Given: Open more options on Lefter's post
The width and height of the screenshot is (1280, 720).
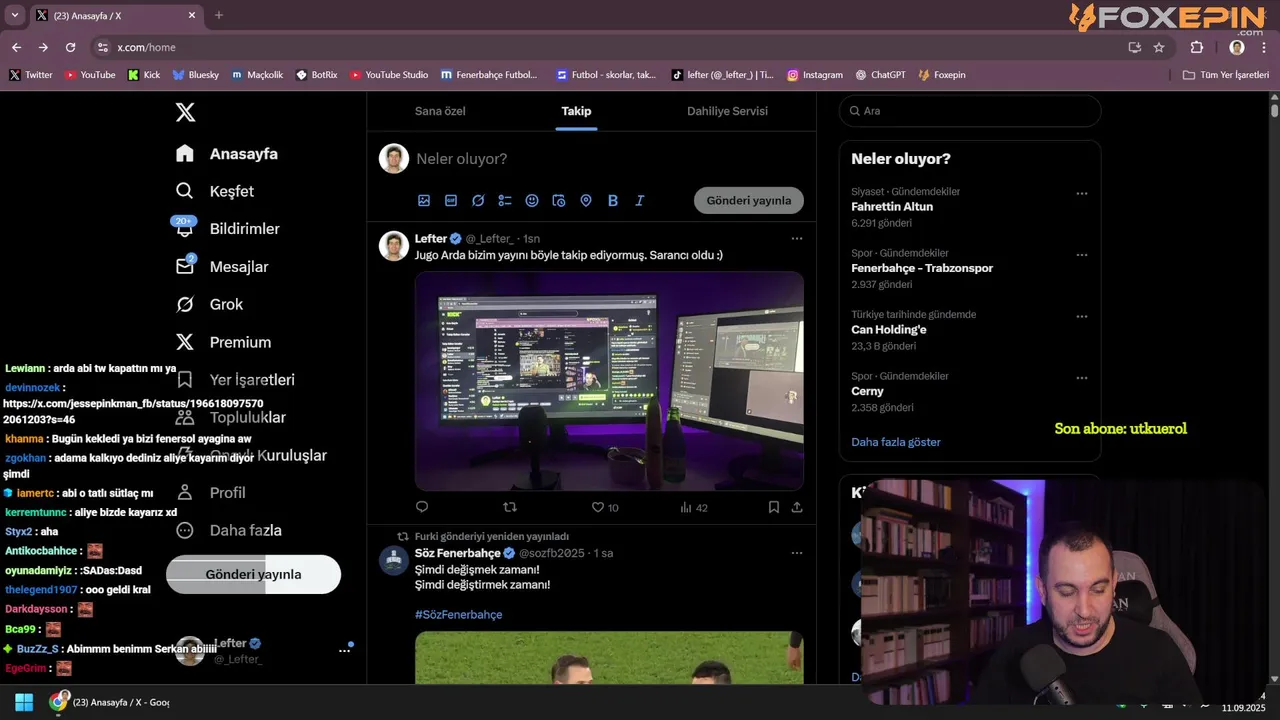Looking at the screenshot, I should point(797,238).
